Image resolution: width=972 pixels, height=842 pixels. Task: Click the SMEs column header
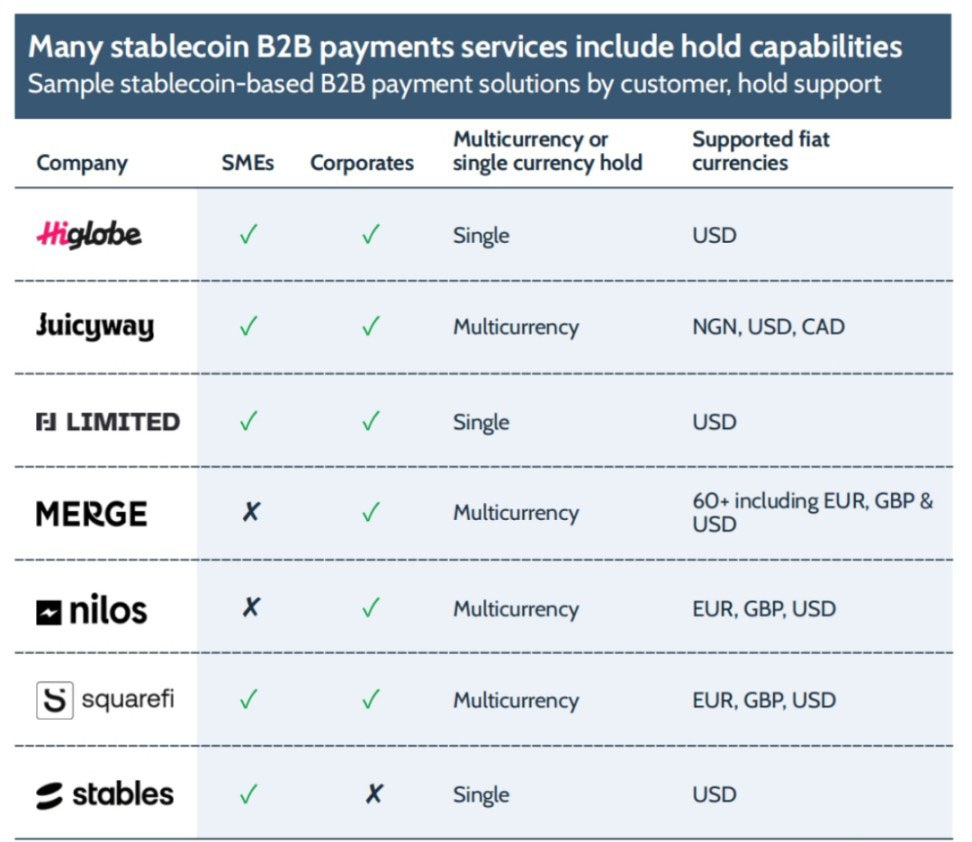[249, 163]
